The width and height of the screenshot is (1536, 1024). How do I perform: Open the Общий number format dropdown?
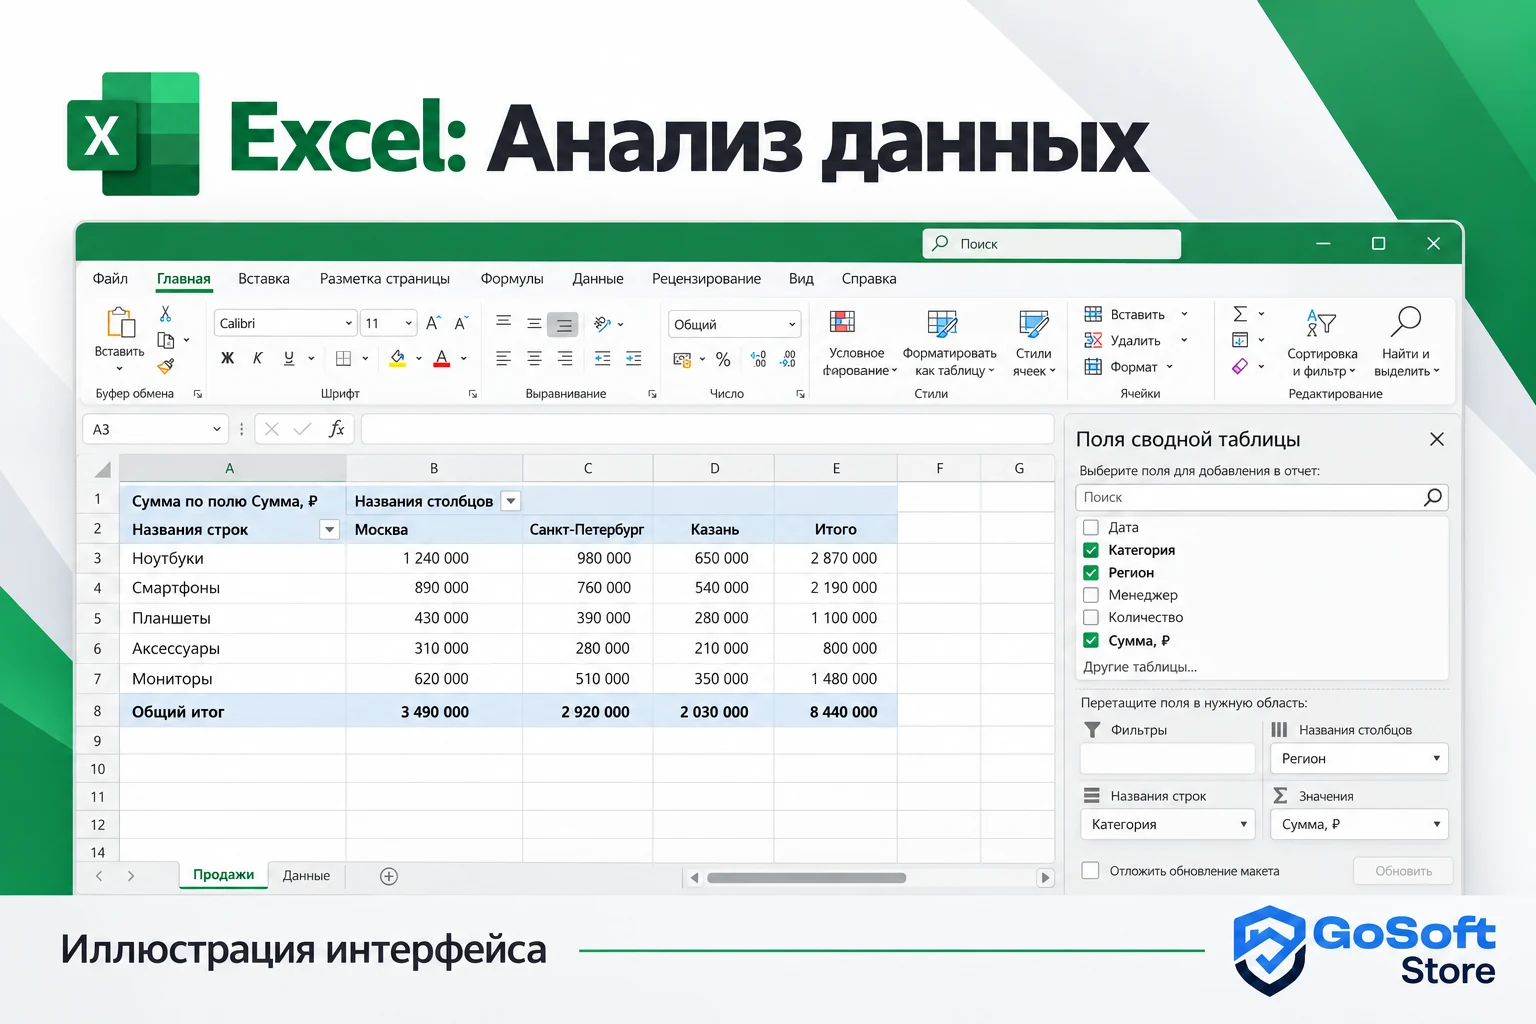coord(792,324)
